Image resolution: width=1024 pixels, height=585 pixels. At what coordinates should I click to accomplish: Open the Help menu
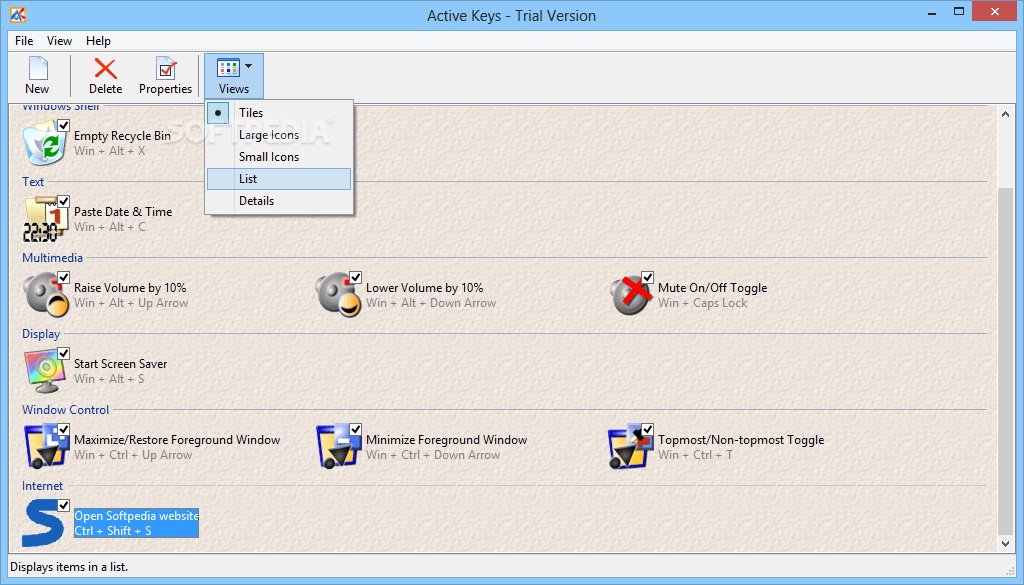point(97,41)
